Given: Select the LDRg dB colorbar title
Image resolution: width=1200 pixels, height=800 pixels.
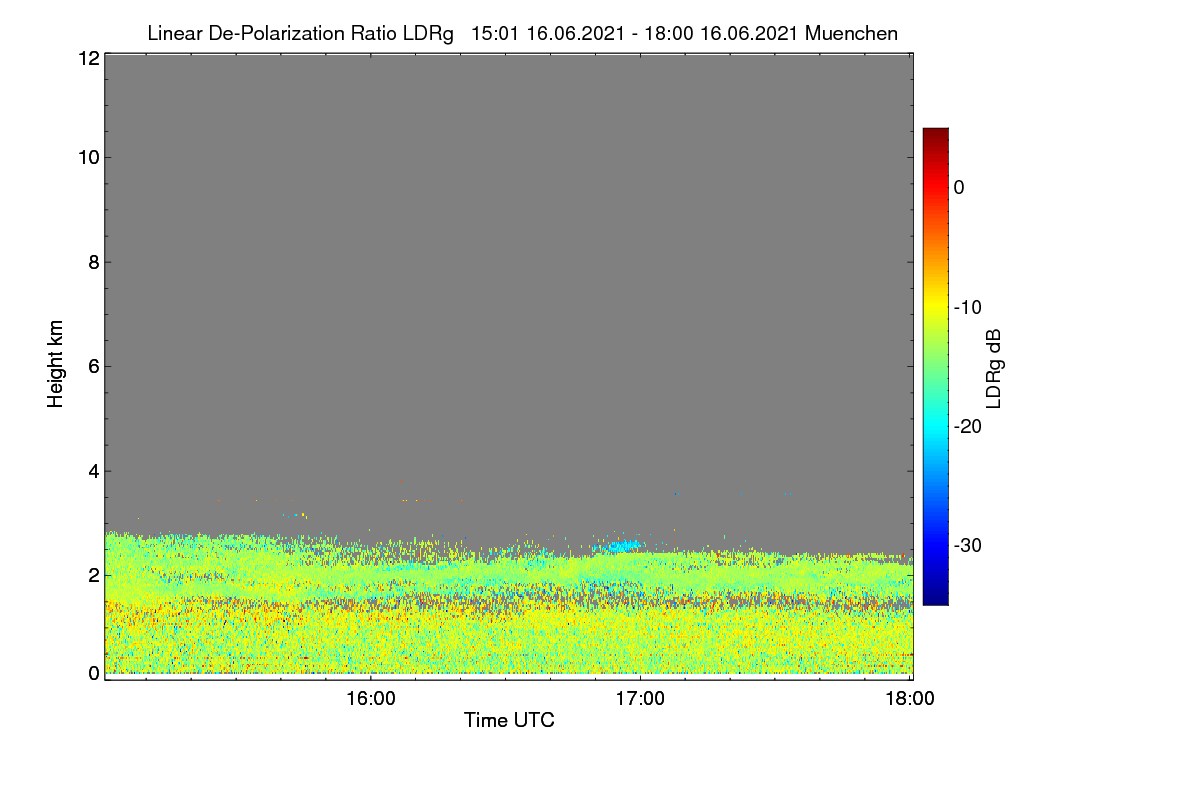Looking at the screenshot, I should 994,367.
